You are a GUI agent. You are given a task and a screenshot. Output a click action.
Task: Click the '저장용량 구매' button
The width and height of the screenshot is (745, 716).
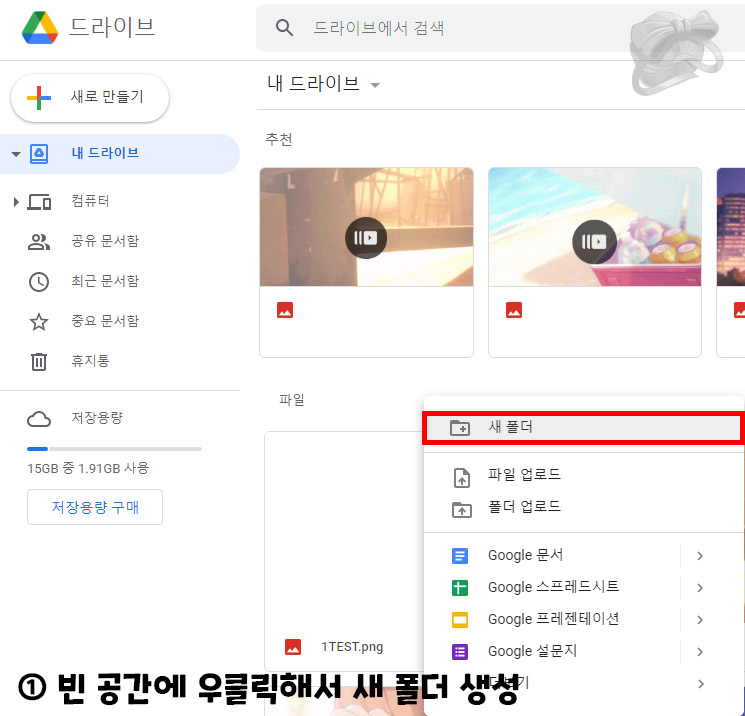(x=95, y=507)
